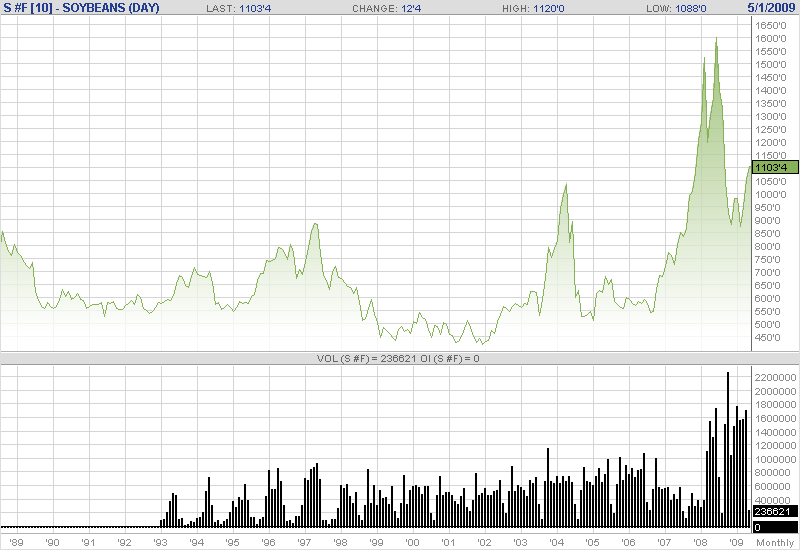Click the '09 year label on time axis
The width and height of the screenshot is (800, 550).
pos(736,542)
